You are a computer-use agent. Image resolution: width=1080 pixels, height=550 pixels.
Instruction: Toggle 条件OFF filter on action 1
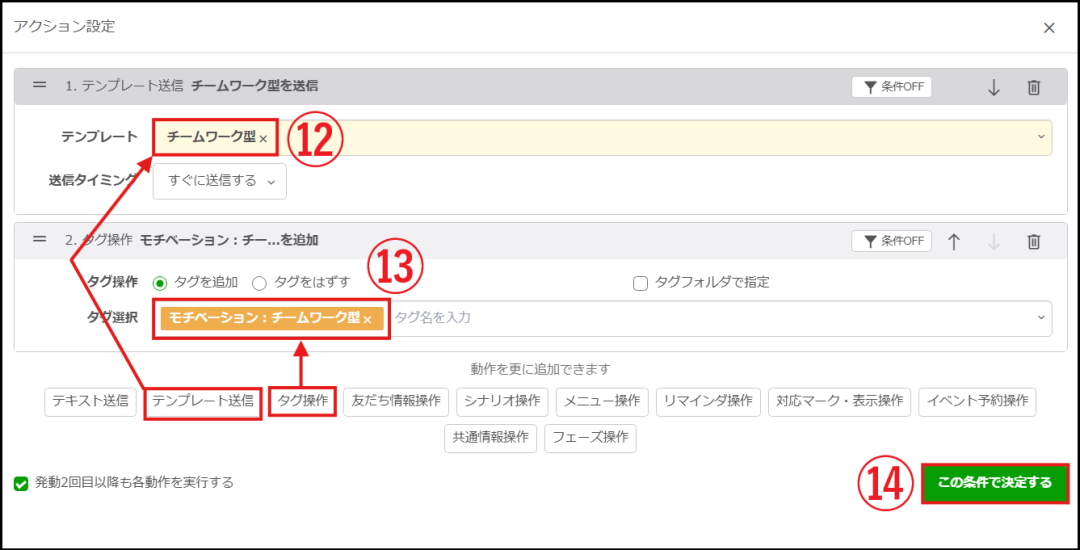(892, 87)
